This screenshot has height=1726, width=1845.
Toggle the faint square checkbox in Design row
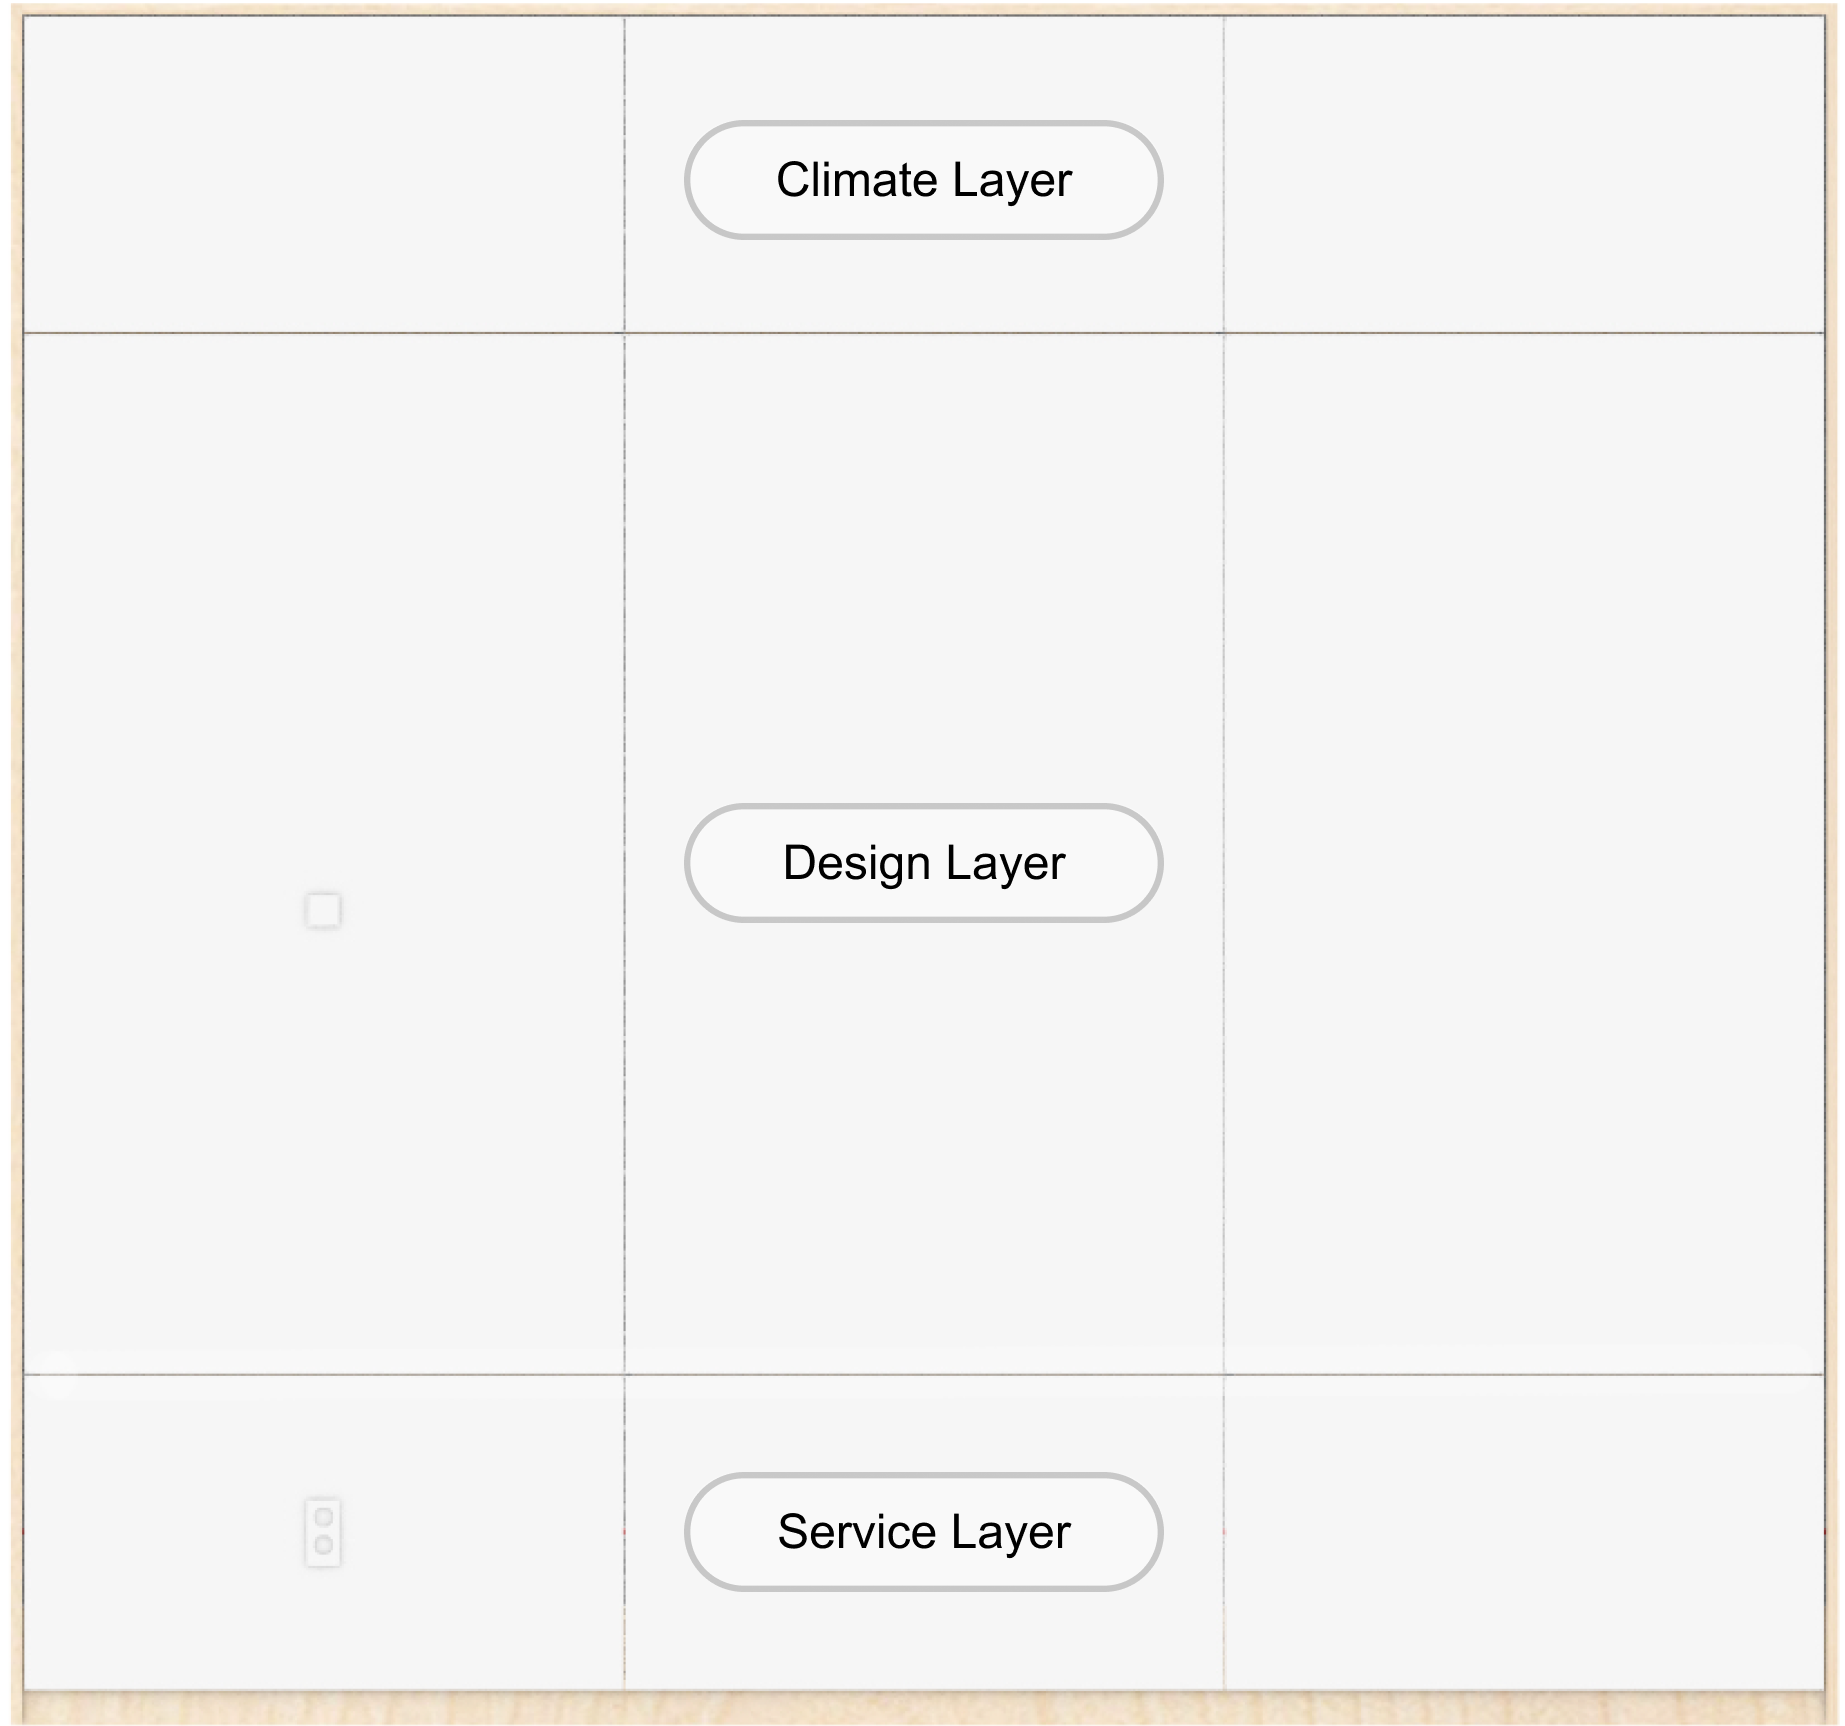[323, 910]
